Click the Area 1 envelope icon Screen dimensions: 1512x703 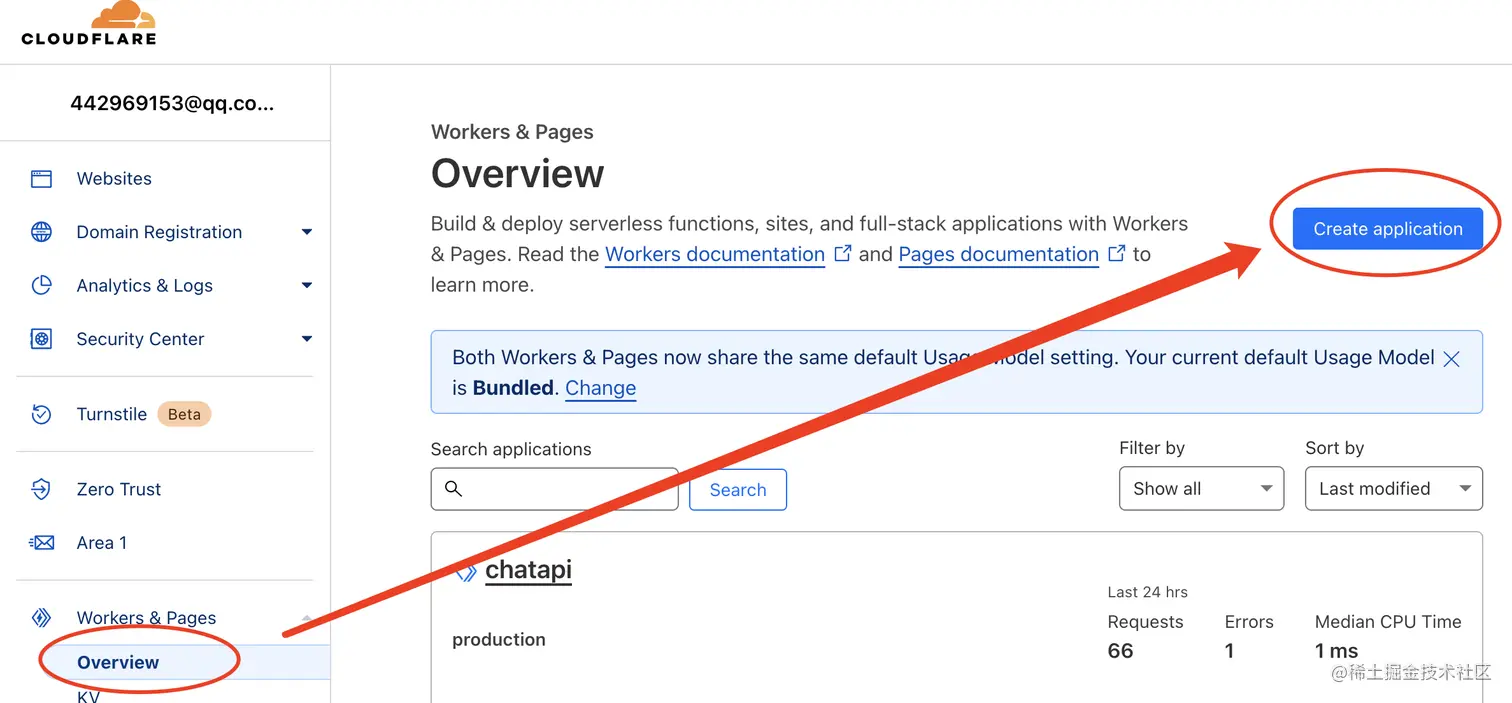coord(41,543)
